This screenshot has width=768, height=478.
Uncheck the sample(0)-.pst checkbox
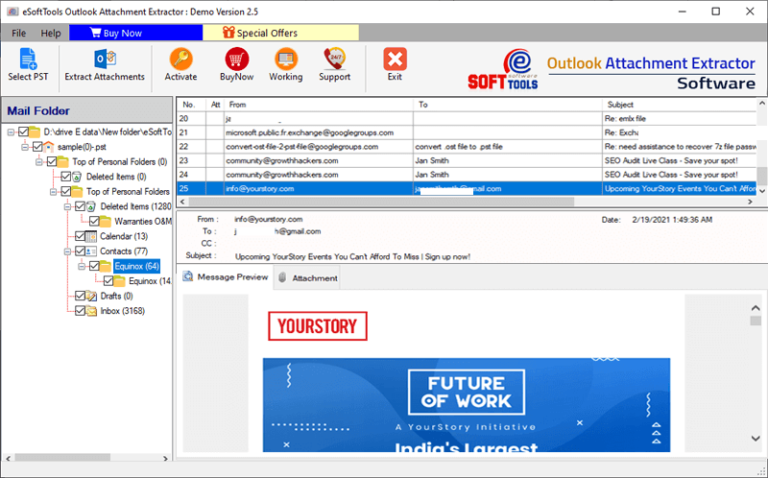[37, 146]
